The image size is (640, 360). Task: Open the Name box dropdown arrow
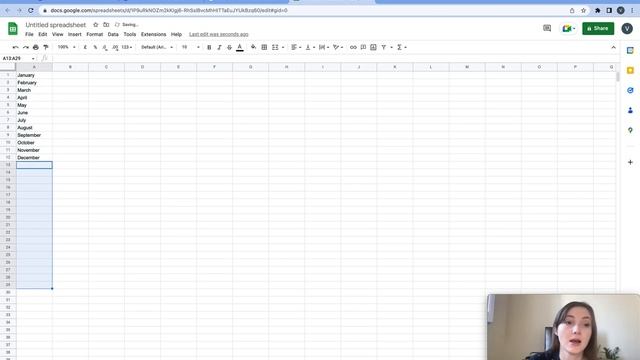point(33,59)
